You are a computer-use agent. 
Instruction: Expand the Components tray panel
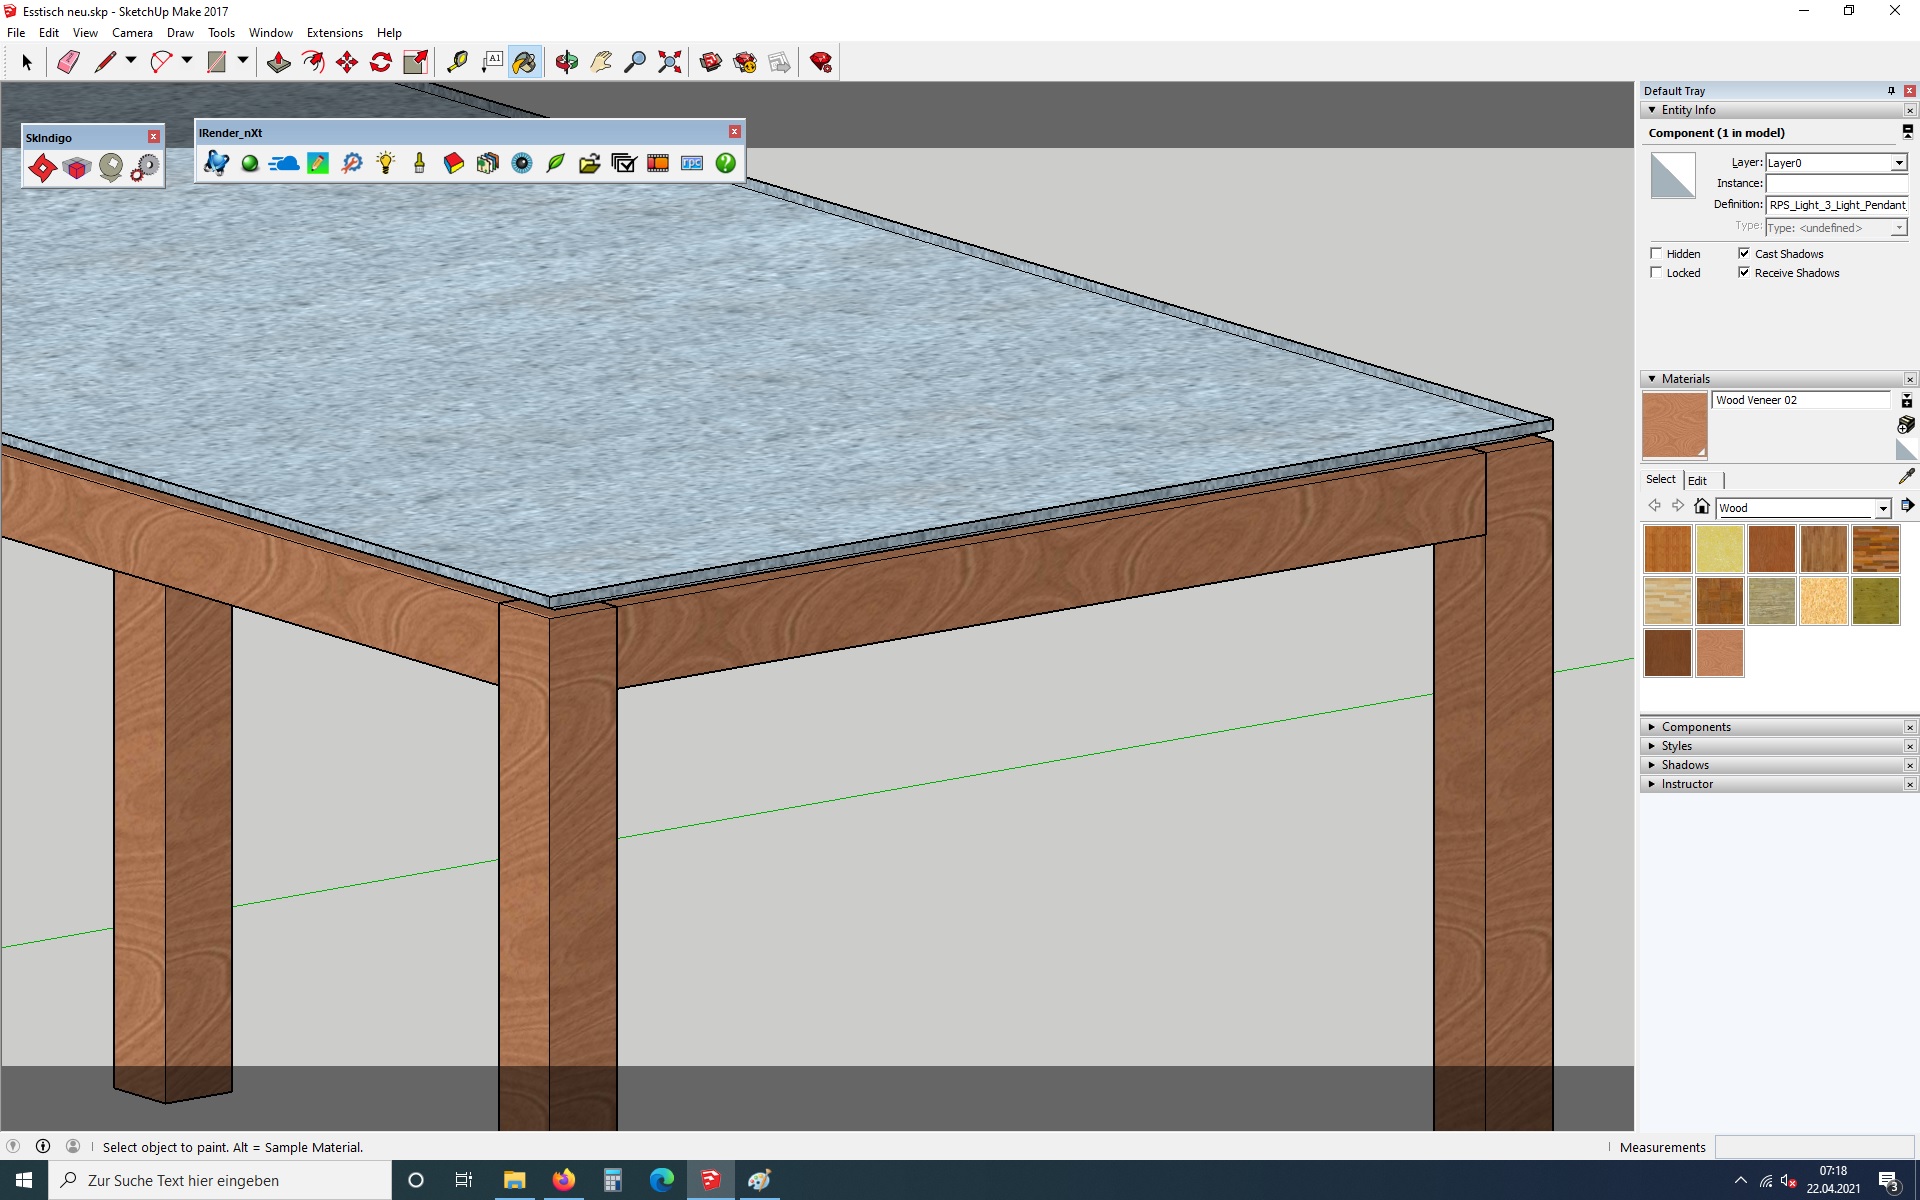(x=1695, y=727)
